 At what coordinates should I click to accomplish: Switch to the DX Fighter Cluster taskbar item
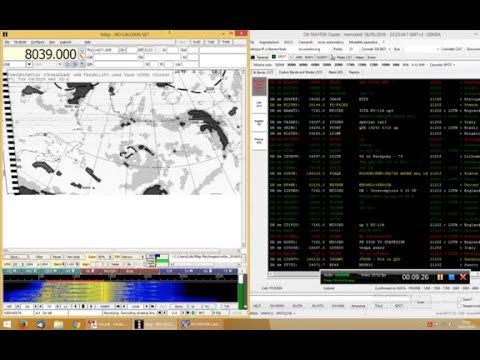coord(201,324)
